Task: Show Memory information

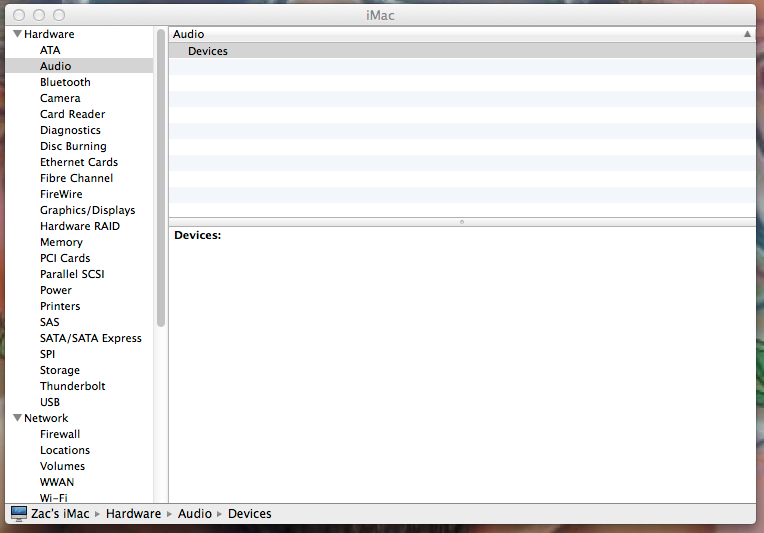Action: [61, 242]
